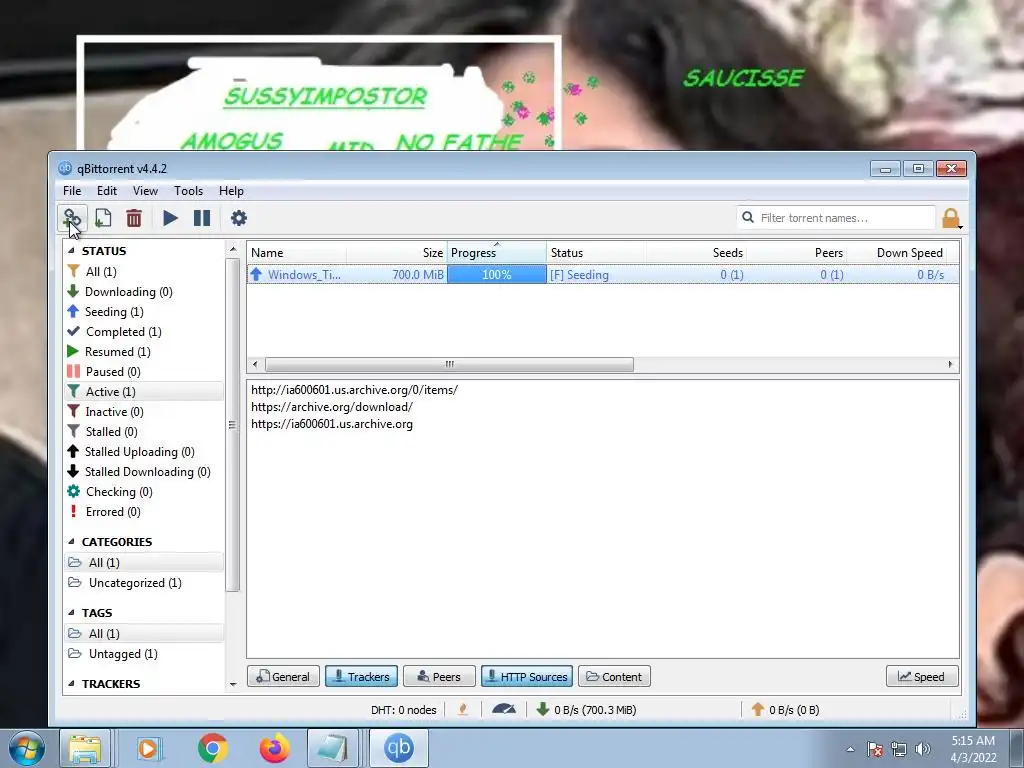Open the Speed graph tab
The image size is (1024, 768).
[x=921, y=677]
